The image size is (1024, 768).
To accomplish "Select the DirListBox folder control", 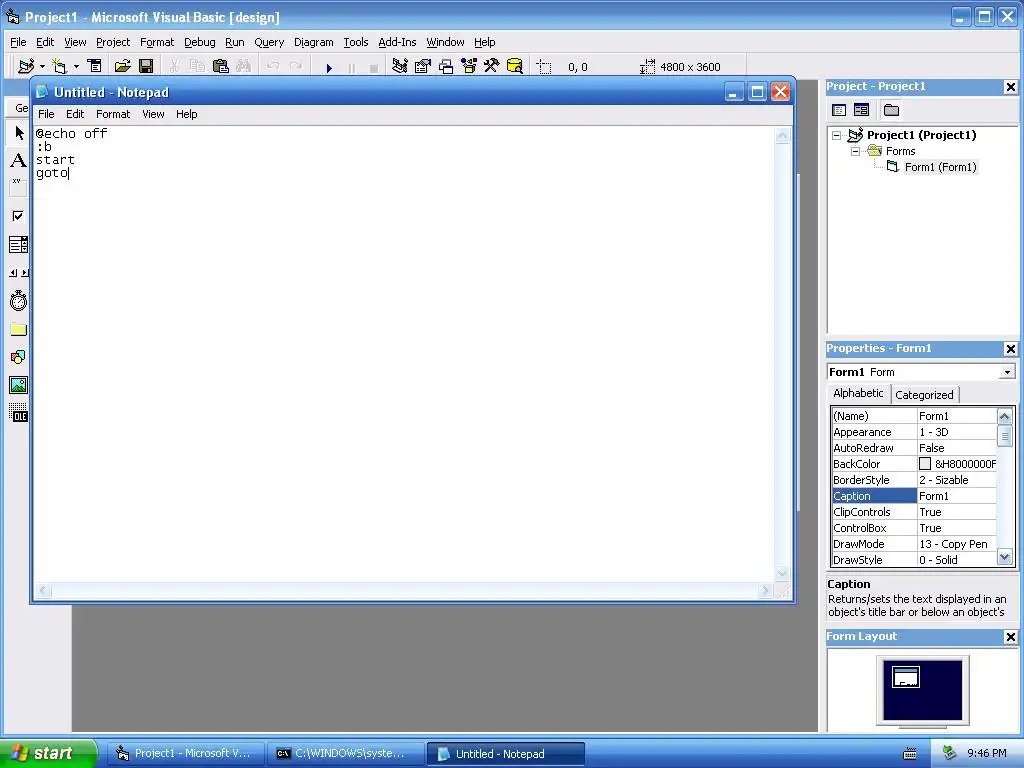I will point(18,329).
